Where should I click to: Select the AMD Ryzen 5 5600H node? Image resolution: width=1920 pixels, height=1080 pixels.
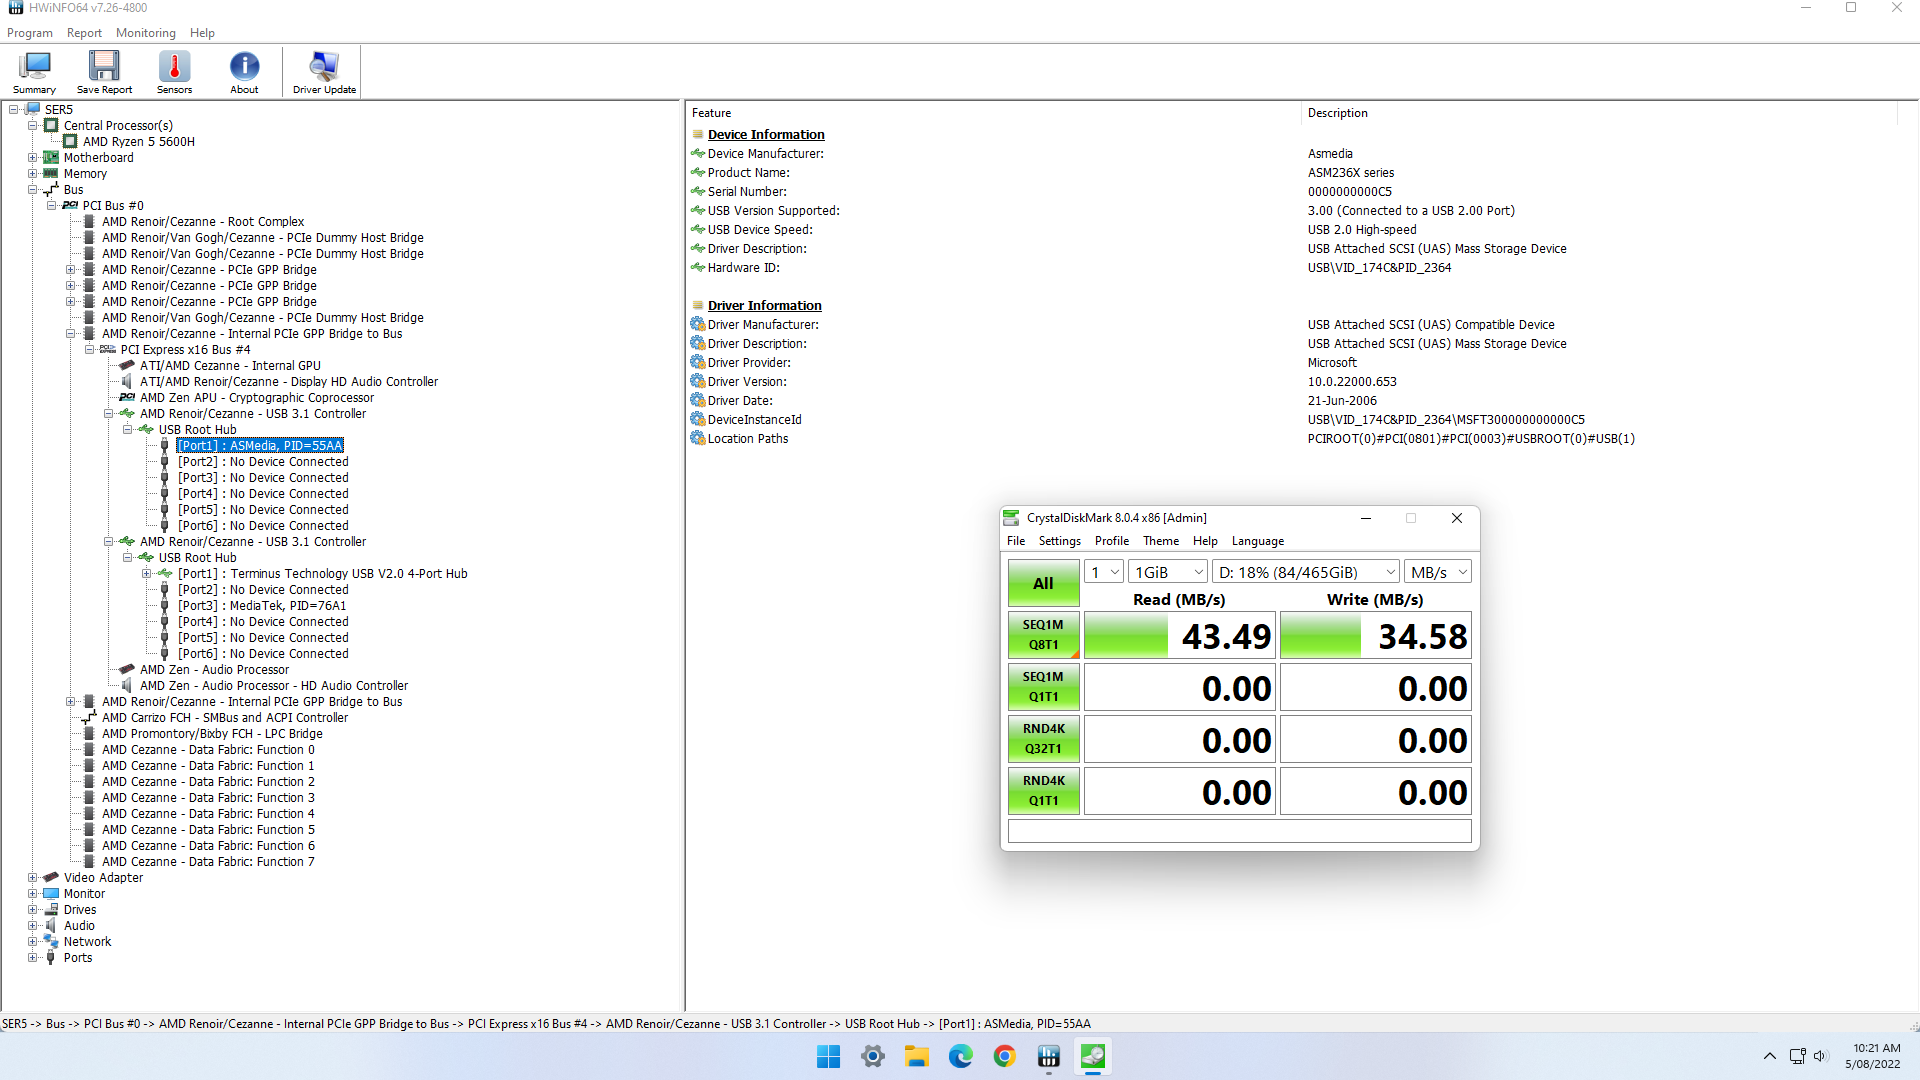click(x=139, y=142)
